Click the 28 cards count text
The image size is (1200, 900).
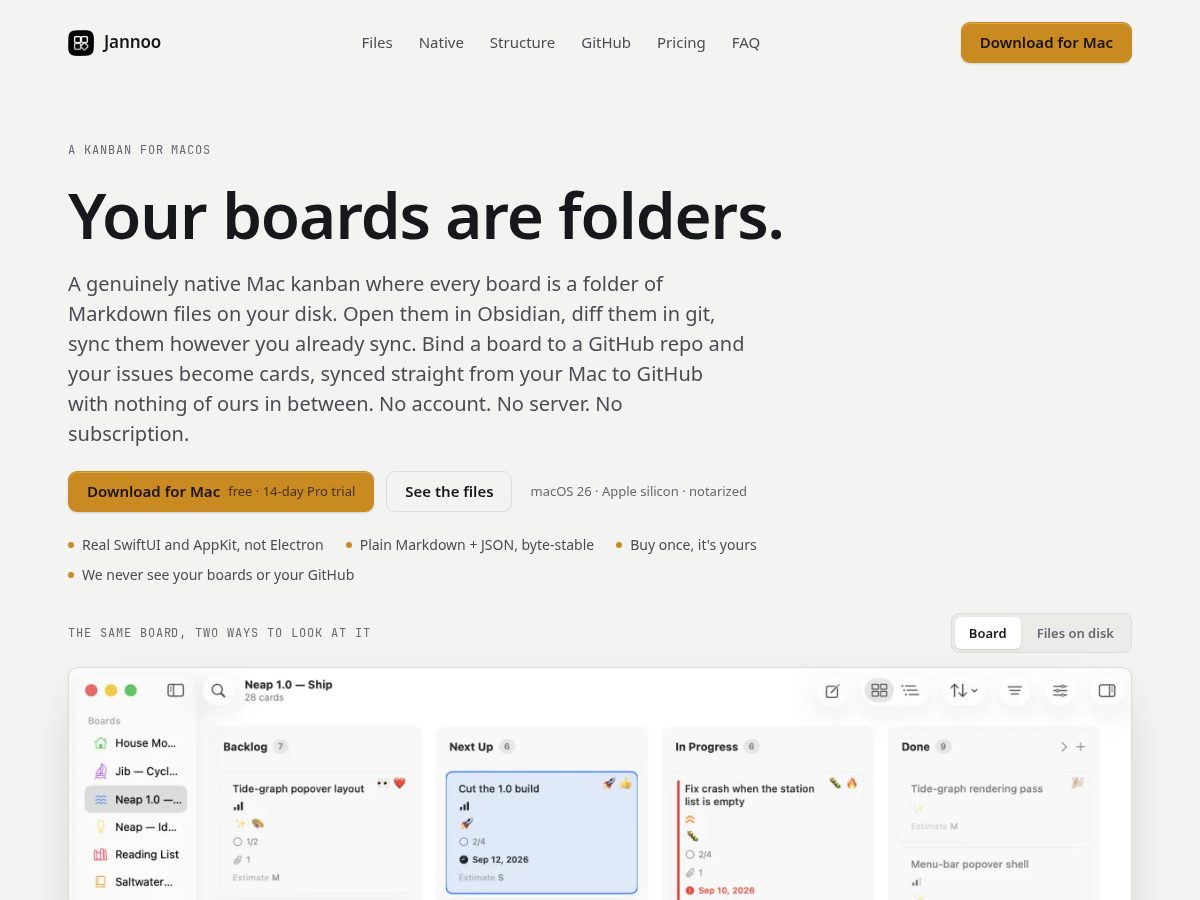[x=264, y=698]
